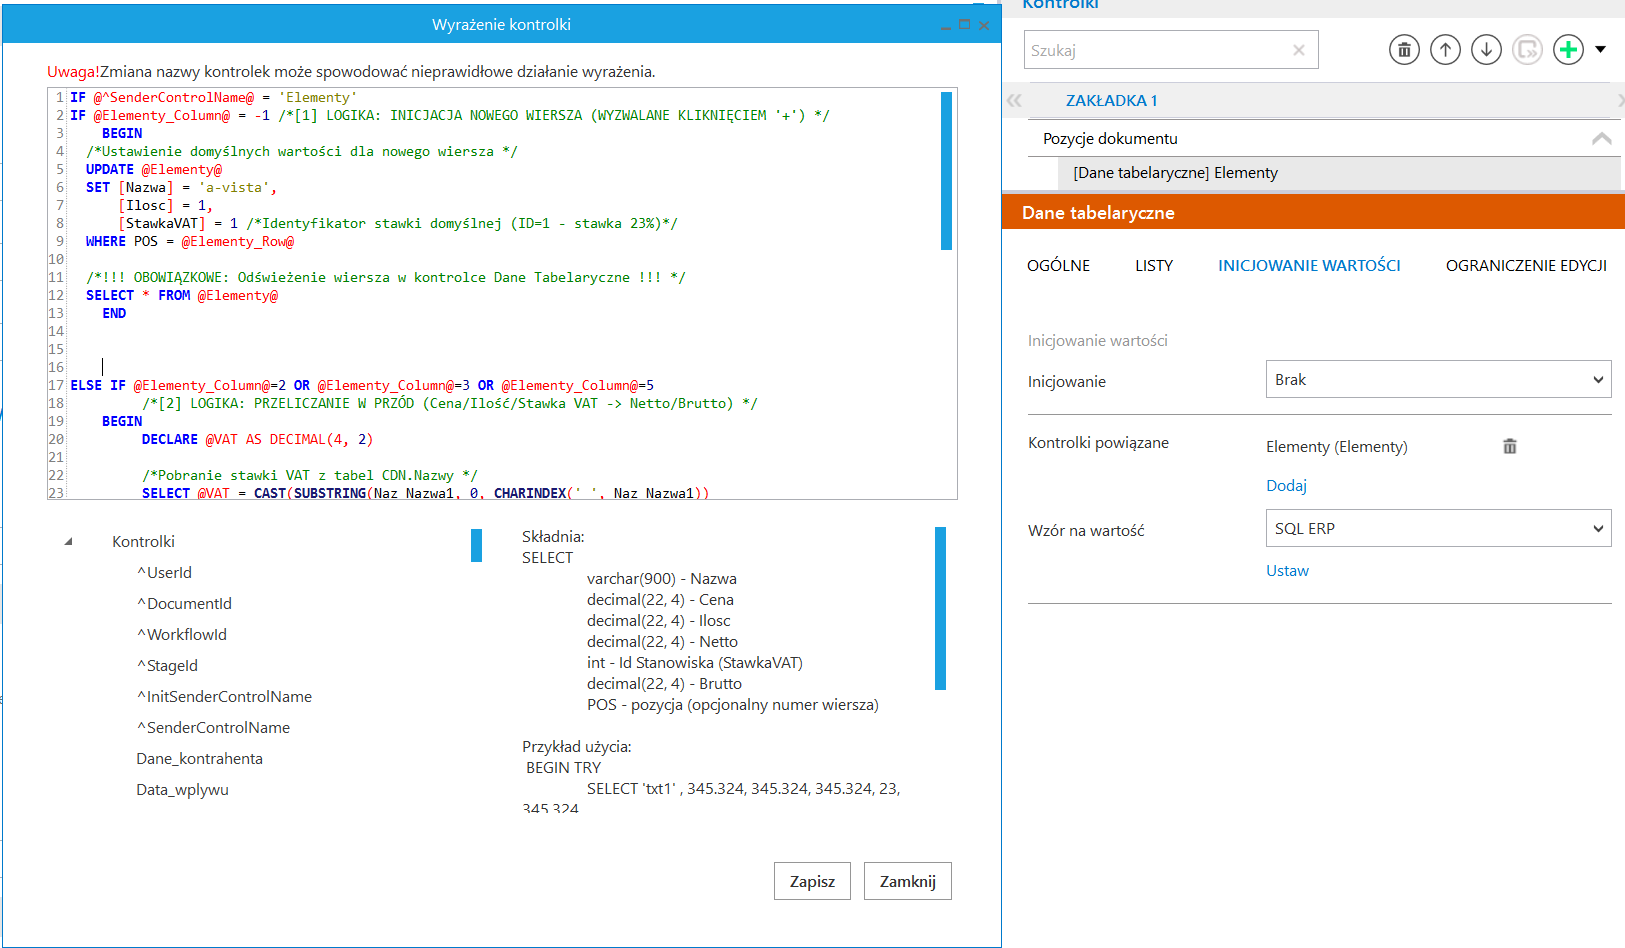Open the arrow menu beside the plus icon
The height and width of the screenshot is (948, 1625).
[x=1600, y=49]
